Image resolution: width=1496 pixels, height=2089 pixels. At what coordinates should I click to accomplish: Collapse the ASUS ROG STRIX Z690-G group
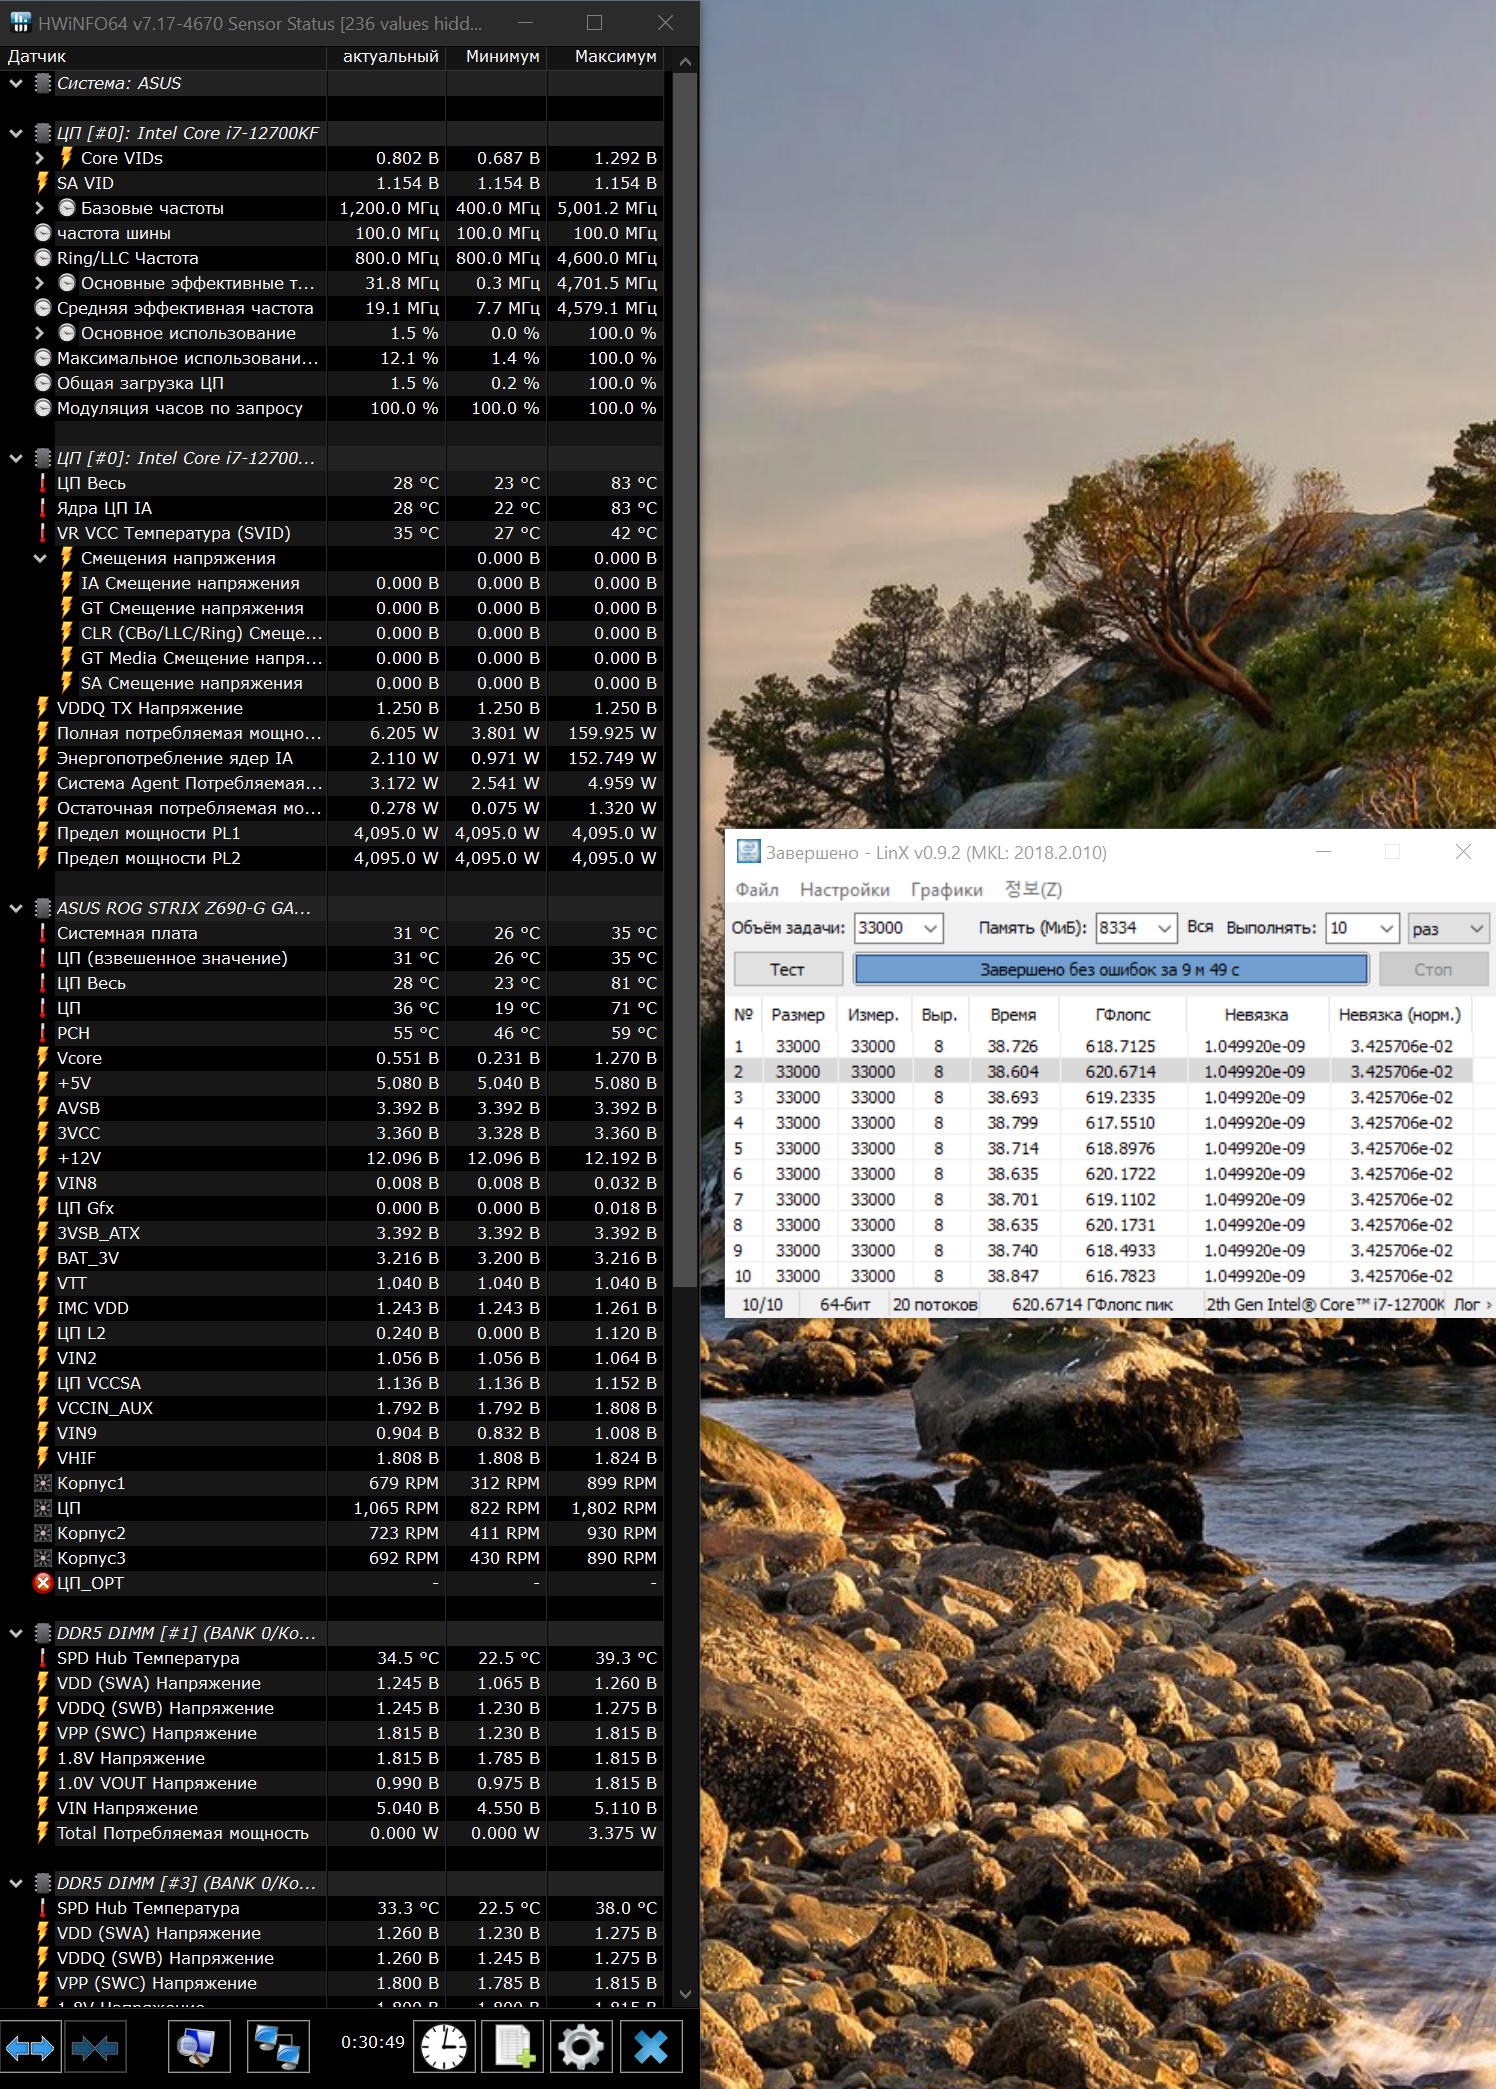click(x=15, y=908)
